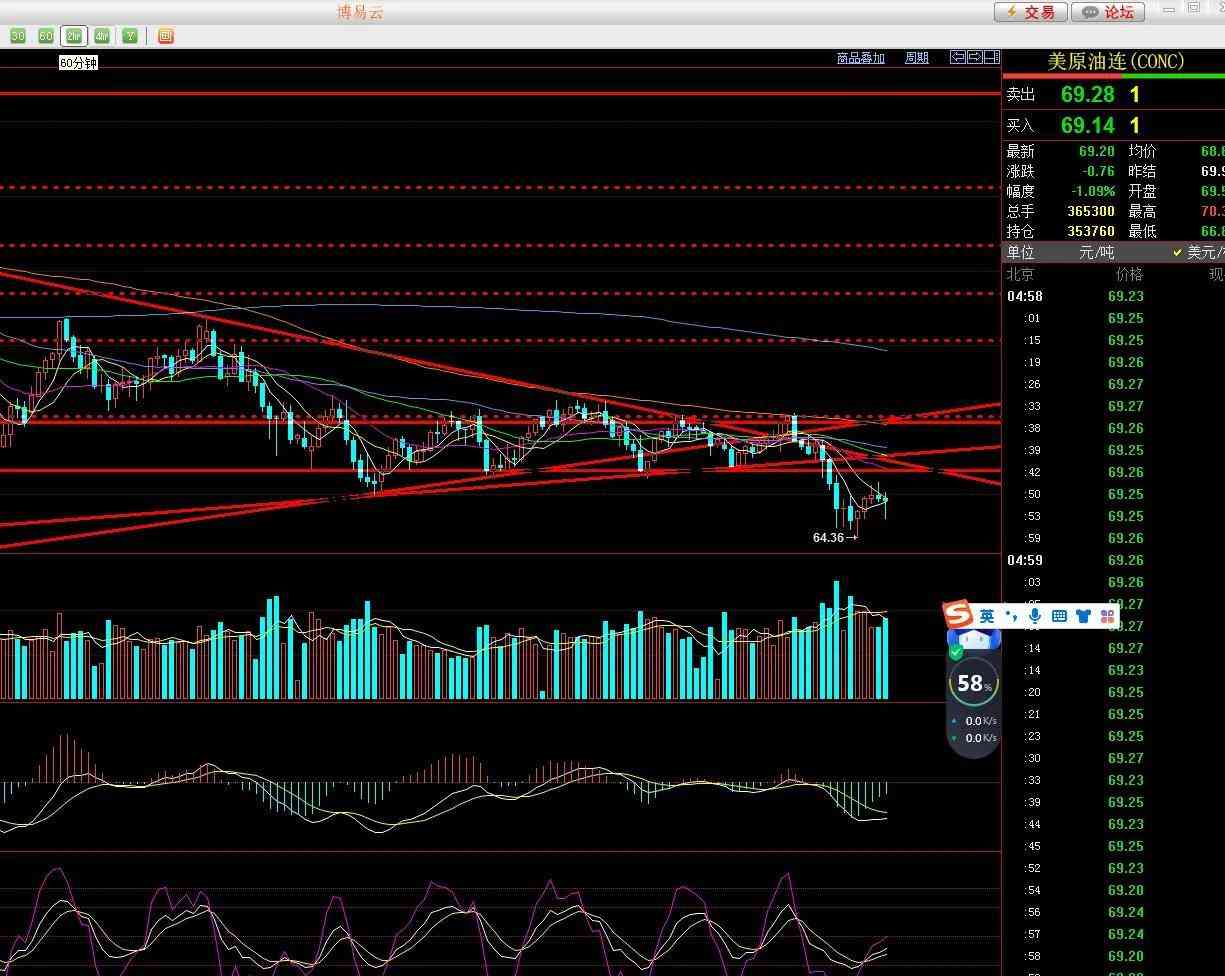
Task: Select 元/吨 as price unit
Action: point(1096,253)
